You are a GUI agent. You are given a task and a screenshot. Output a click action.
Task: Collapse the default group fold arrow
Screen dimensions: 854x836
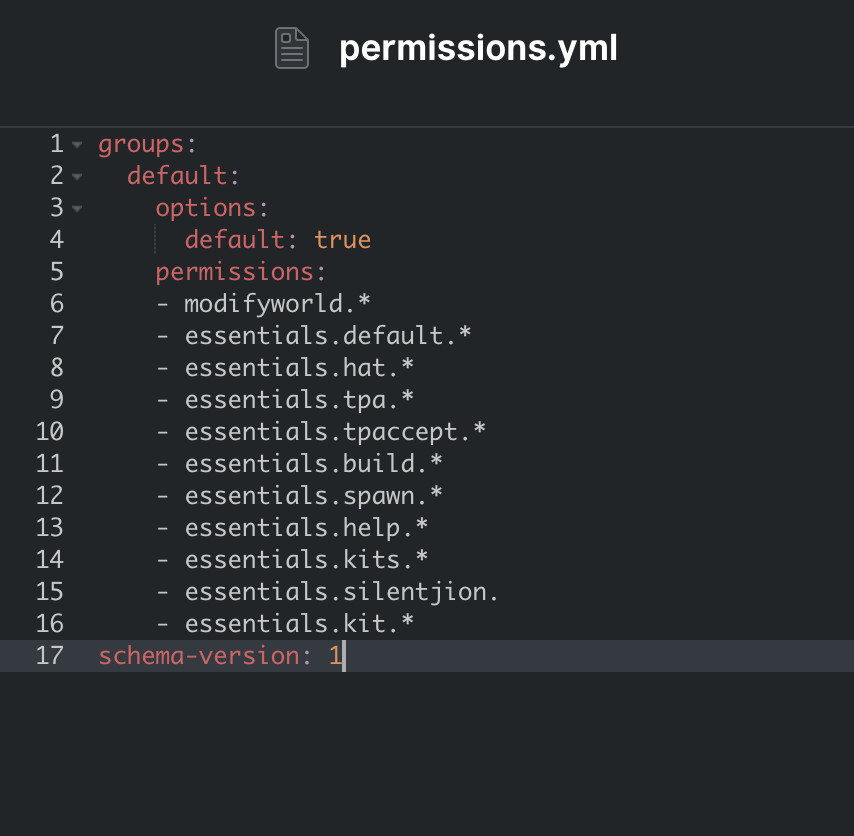(x=77, y=176)
